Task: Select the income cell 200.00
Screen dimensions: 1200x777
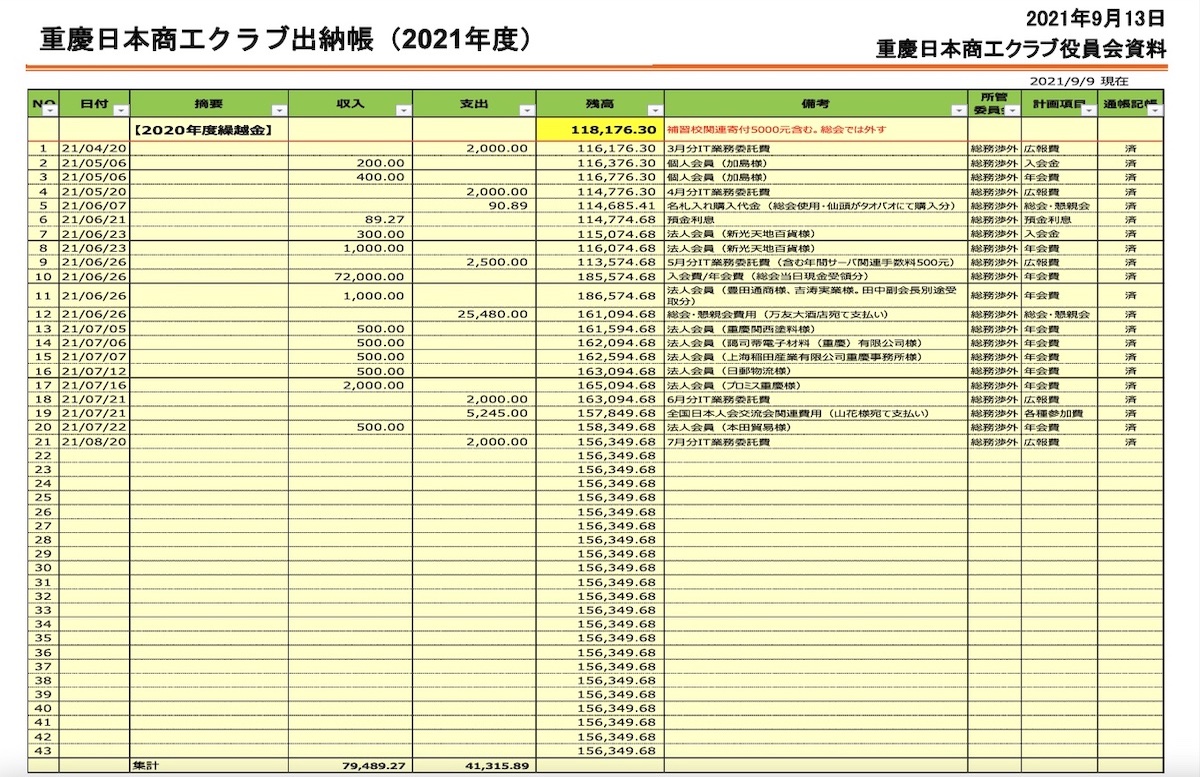Action: tap(350, 162)
